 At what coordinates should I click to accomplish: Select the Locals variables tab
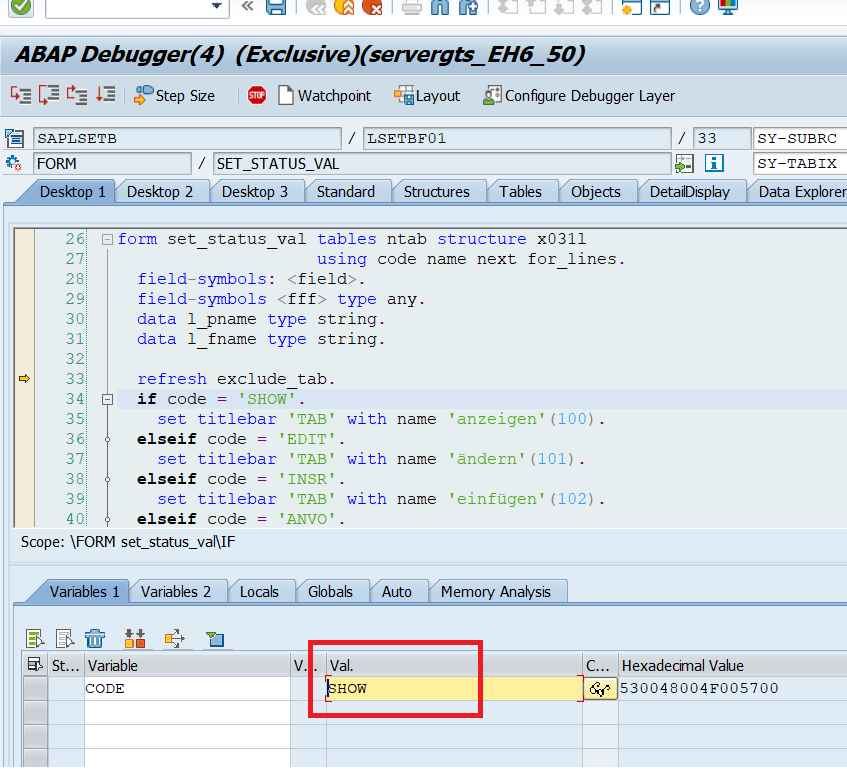pyautogui.click(x=259, y=591)
